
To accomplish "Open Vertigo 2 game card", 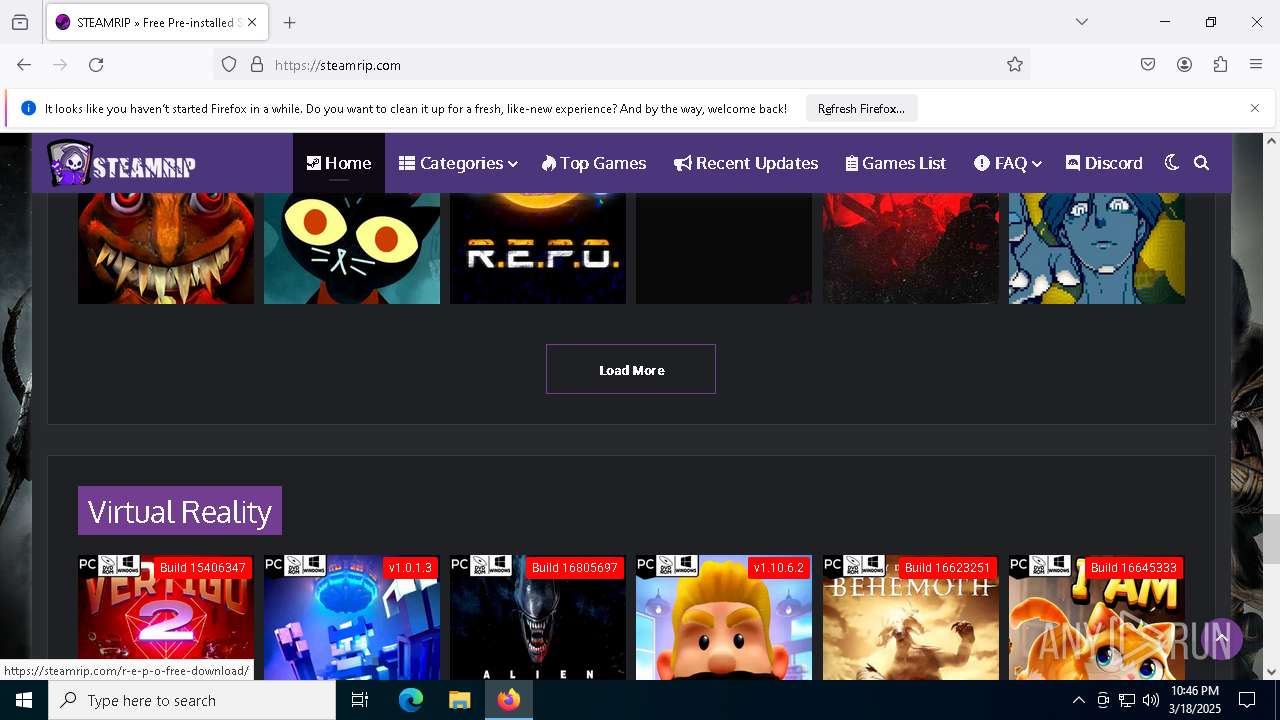I will [x=166, y=617].
